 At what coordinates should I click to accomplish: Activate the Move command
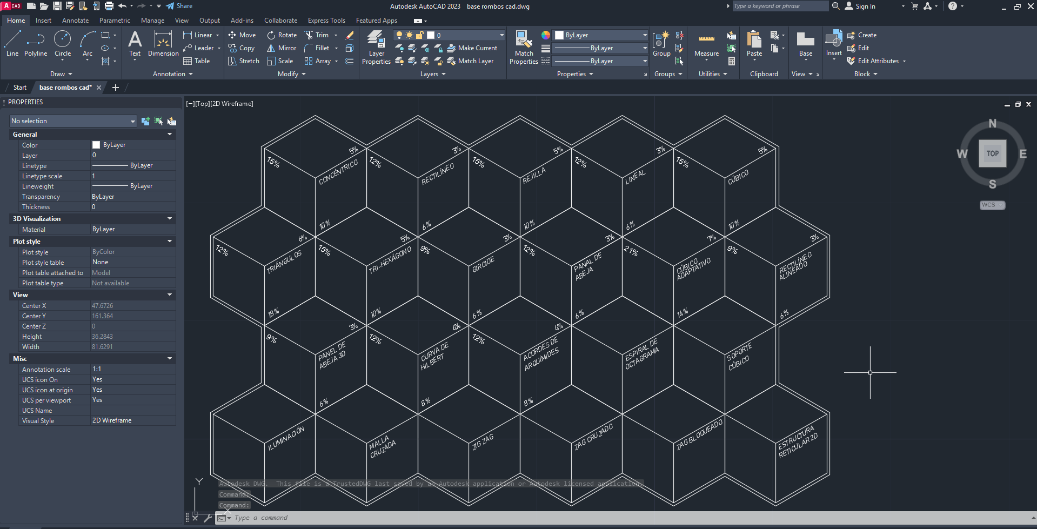(242, 35)
